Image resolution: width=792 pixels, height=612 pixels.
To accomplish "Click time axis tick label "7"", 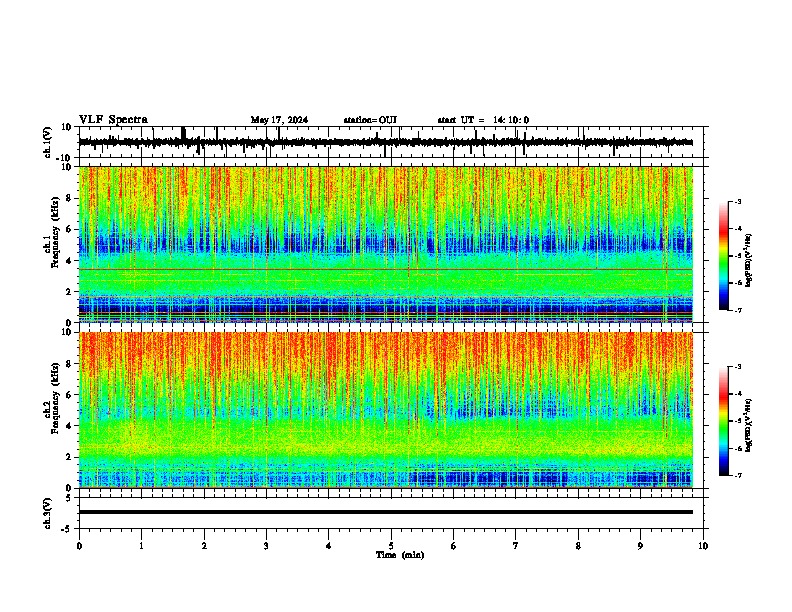I will [x=516, y=546].
